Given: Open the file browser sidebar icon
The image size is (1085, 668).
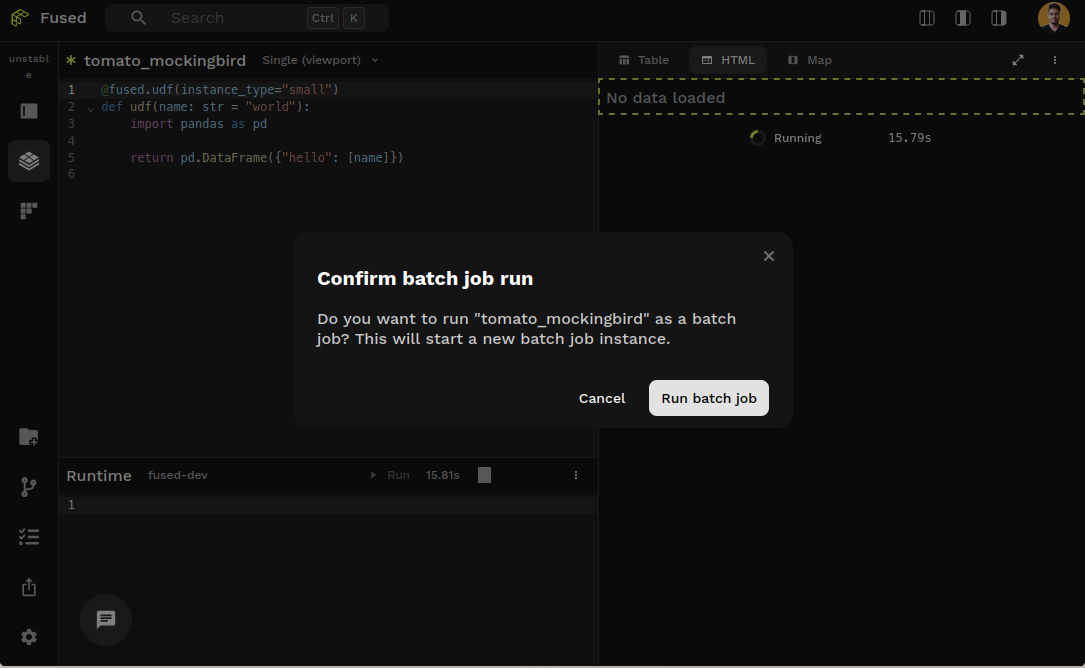Looking at the screenshot, I should 28,436.
